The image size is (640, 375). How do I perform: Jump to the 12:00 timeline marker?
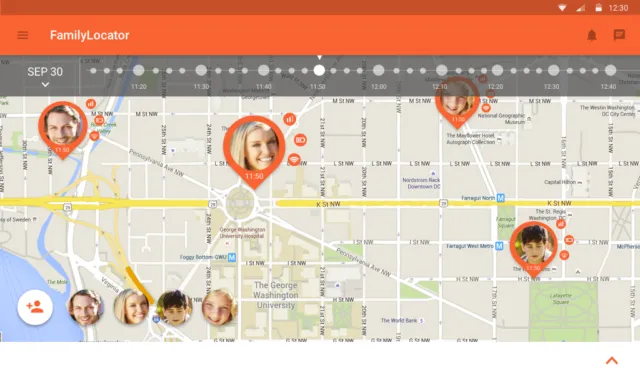(x=378, y=70)
